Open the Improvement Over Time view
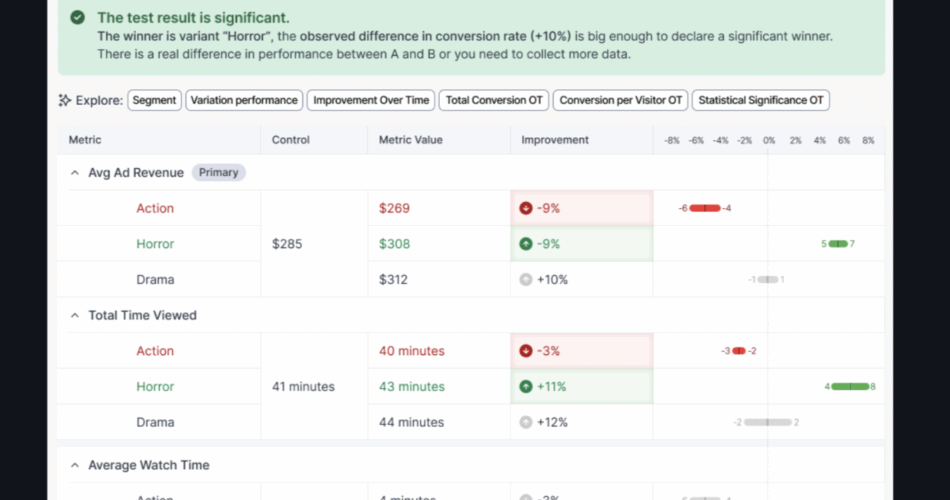 [371, 100]
